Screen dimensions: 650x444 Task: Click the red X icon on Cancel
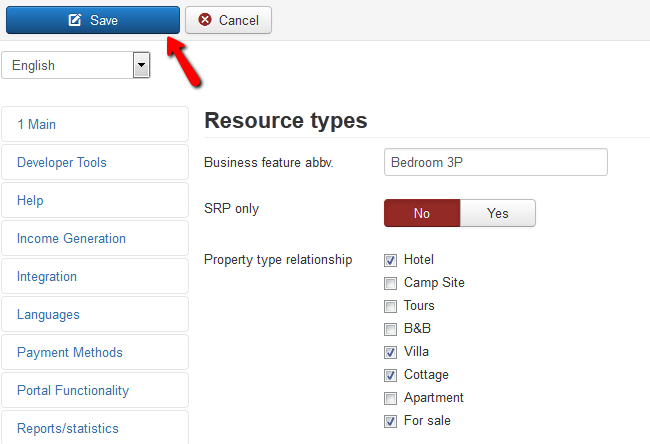(205, 19)
